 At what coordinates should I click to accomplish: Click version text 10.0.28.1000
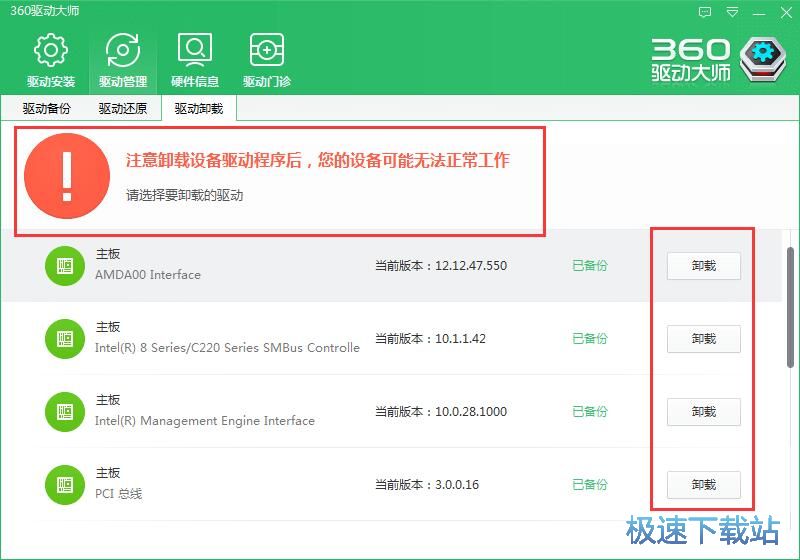[x=471, y=412]
